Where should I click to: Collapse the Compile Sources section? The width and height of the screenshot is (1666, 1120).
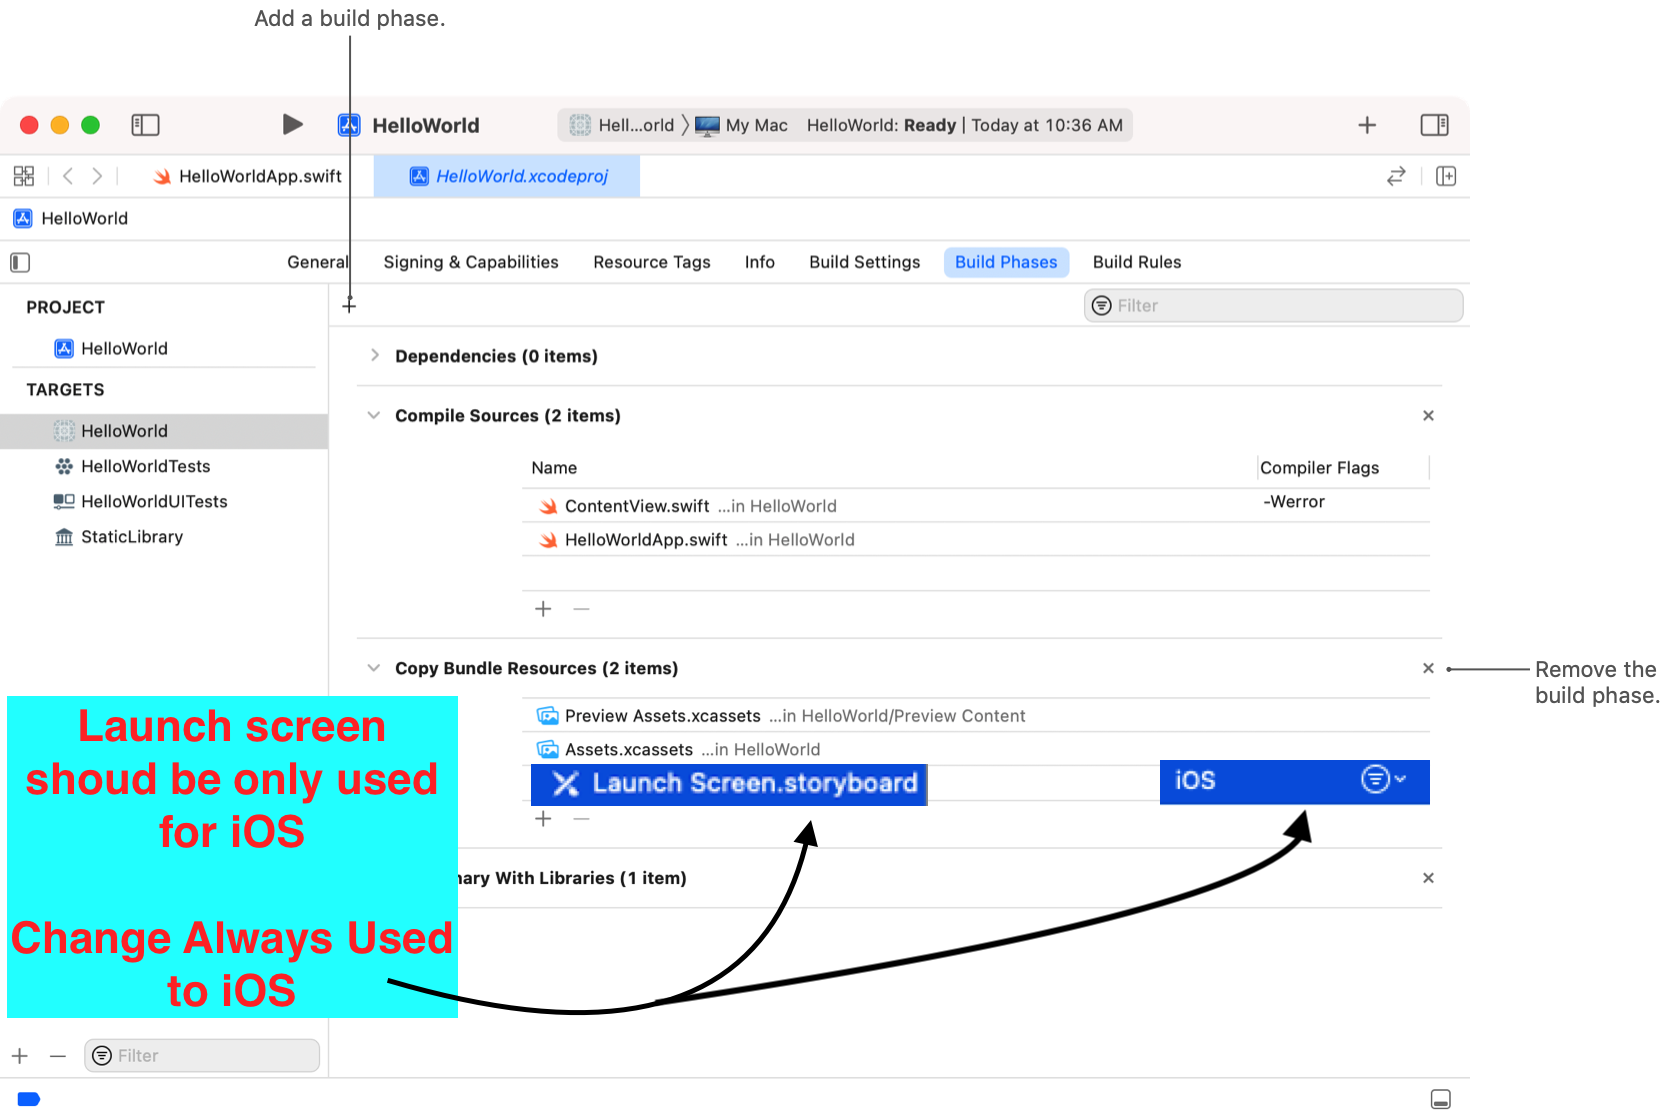374,415
